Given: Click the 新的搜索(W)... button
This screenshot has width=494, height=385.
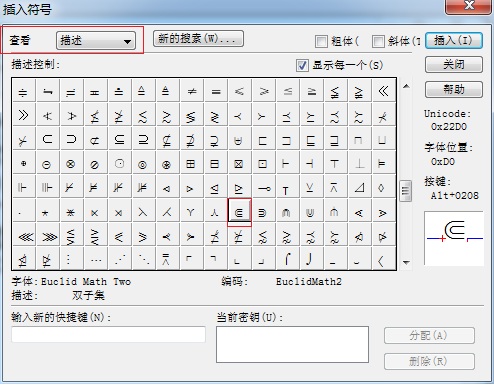Looking at the screenshot, I should click(x=198, y=39).
